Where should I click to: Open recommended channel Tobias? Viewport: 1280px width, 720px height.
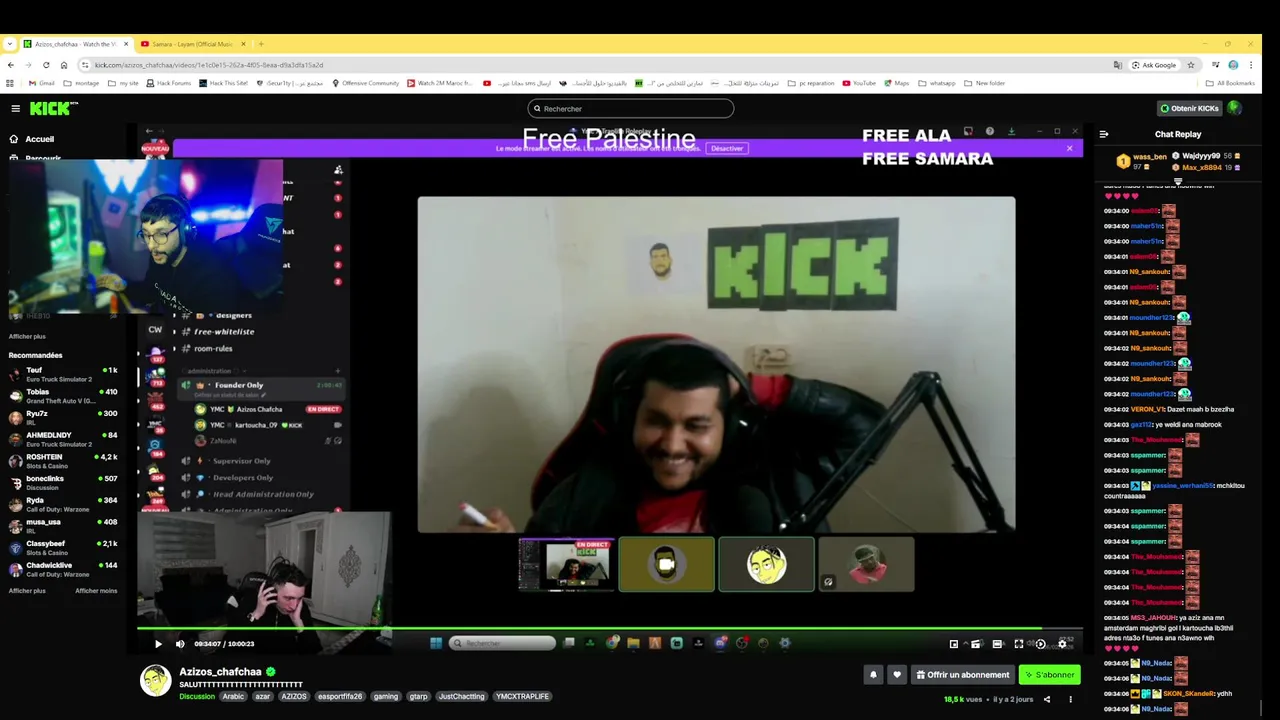63,396
